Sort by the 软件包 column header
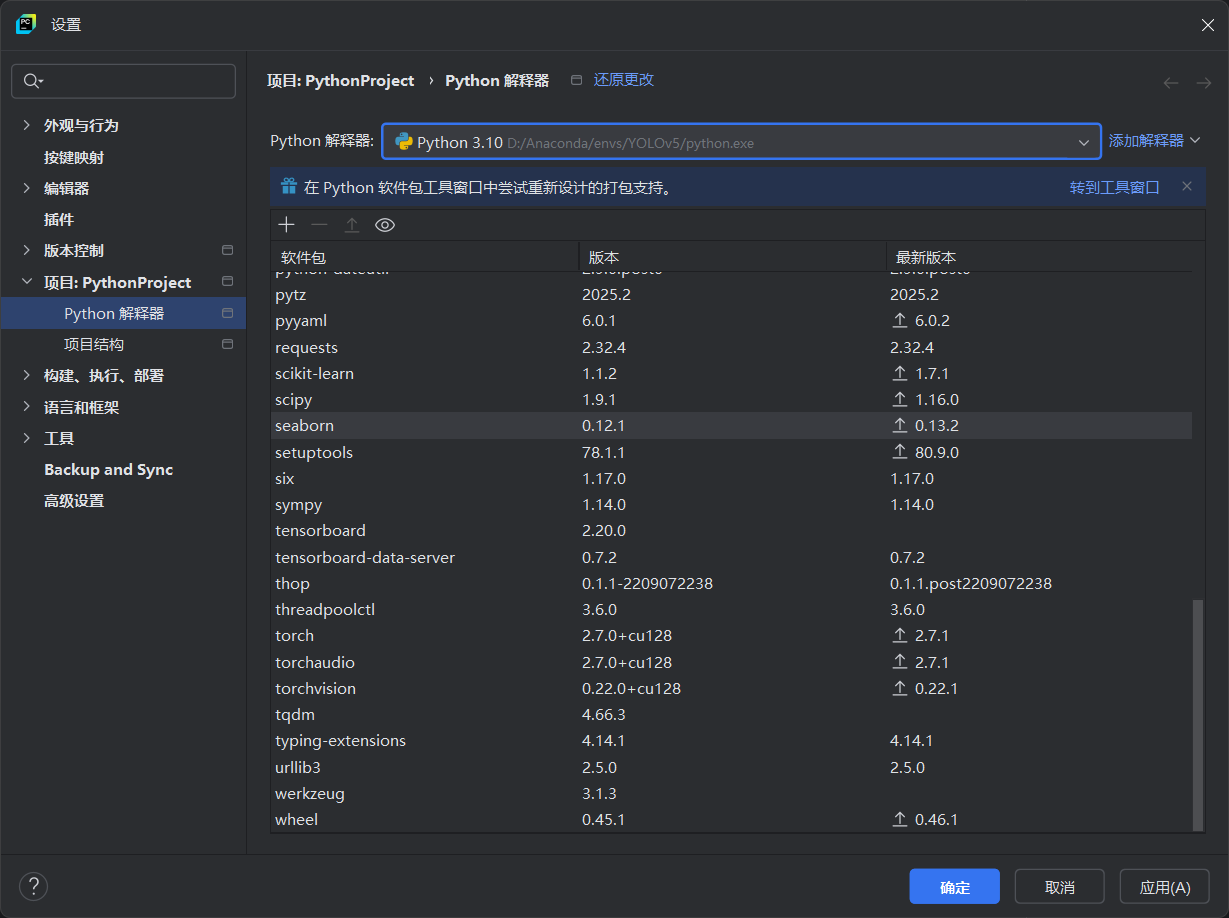 tap(424, 257)
